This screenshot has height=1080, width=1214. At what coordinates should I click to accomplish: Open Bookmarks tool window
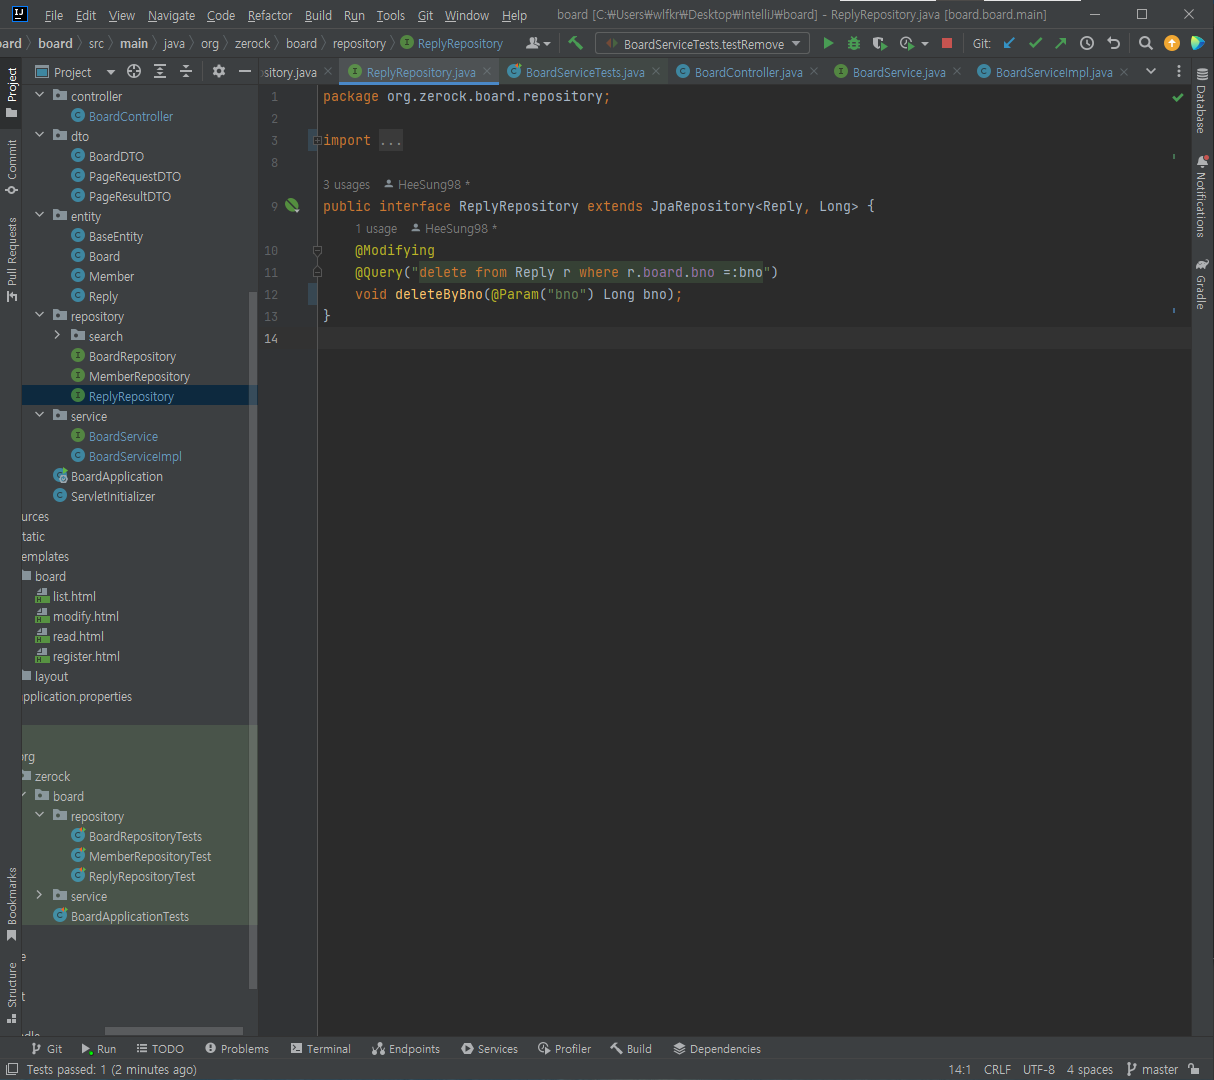pyautogui.click(x=11, y=904)
